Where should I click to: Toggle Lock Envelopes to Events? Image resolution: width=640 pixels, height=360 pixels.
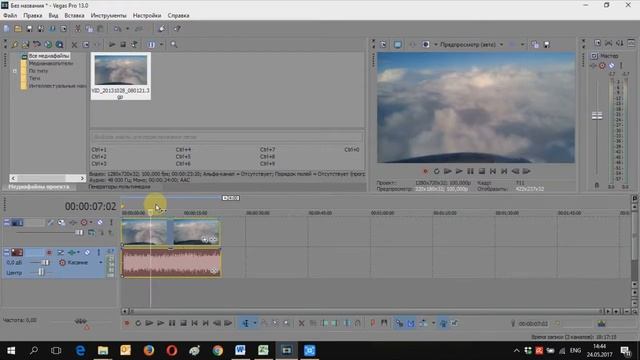click(x=443, y=323)
